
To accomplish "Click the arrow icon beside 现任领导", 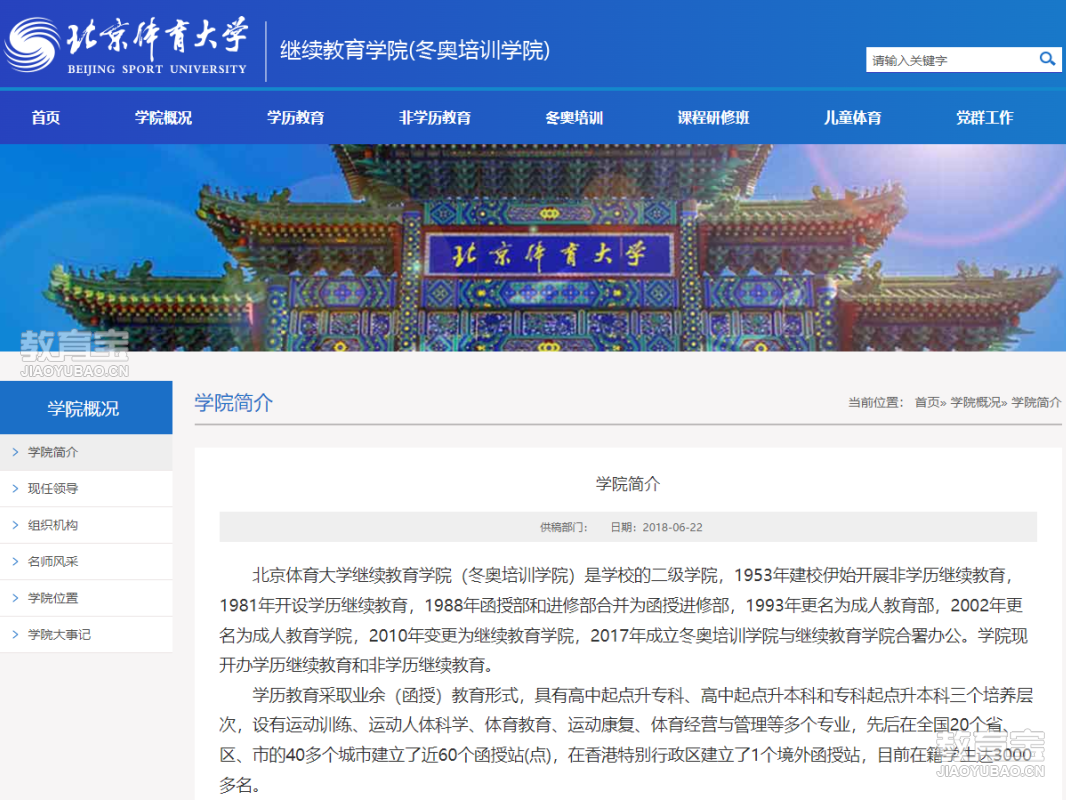I will 15,489.
